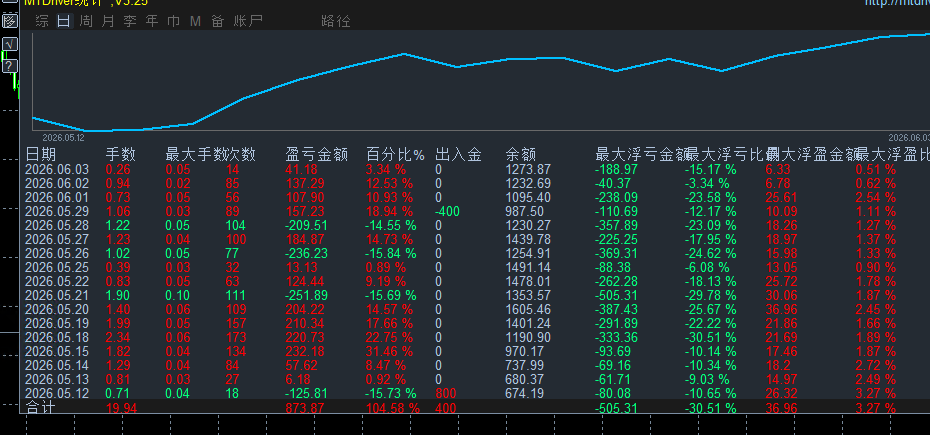Click the -188.97 floating loss value

pos(616,169)
